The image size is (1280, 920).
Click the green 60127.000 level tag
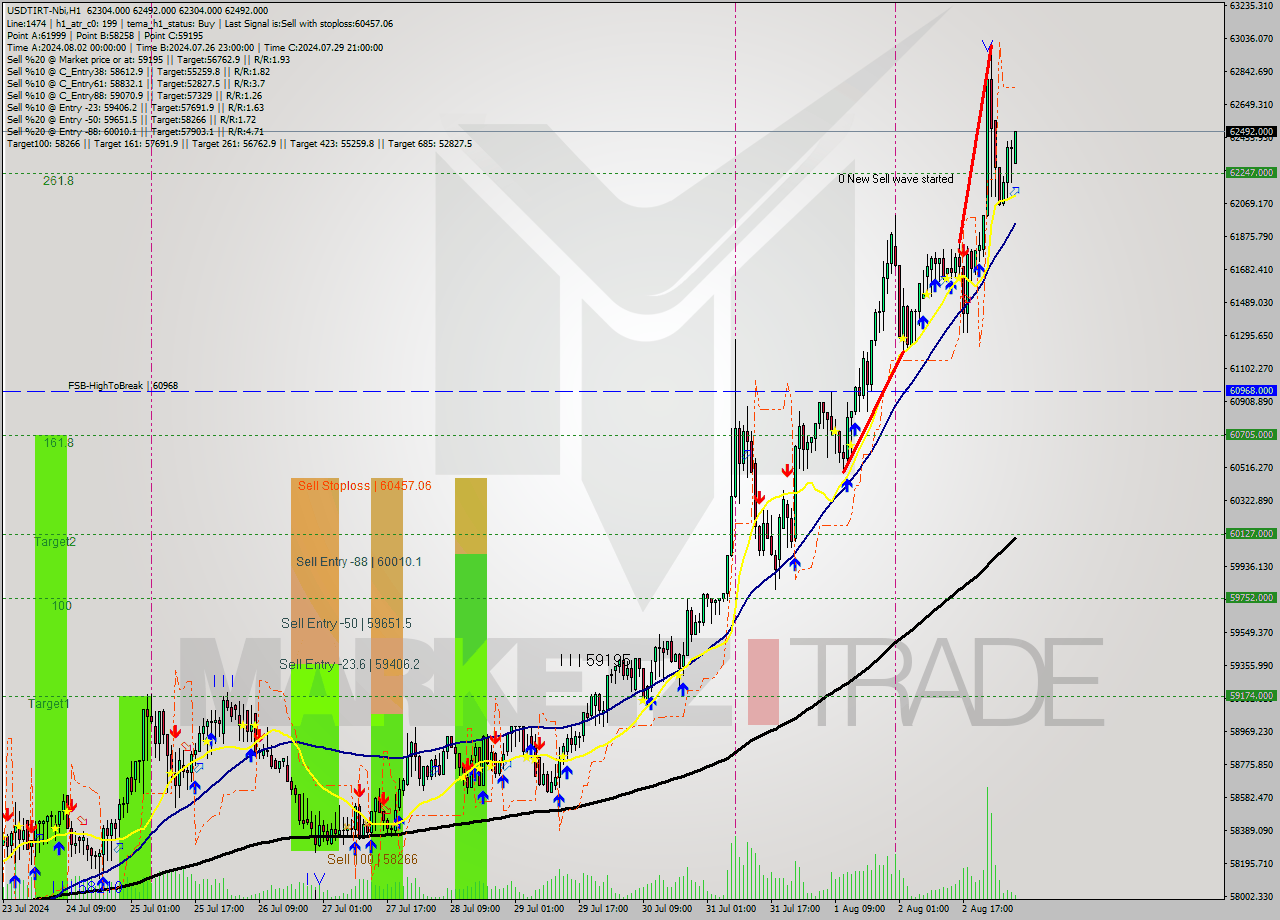point(1251,533)
